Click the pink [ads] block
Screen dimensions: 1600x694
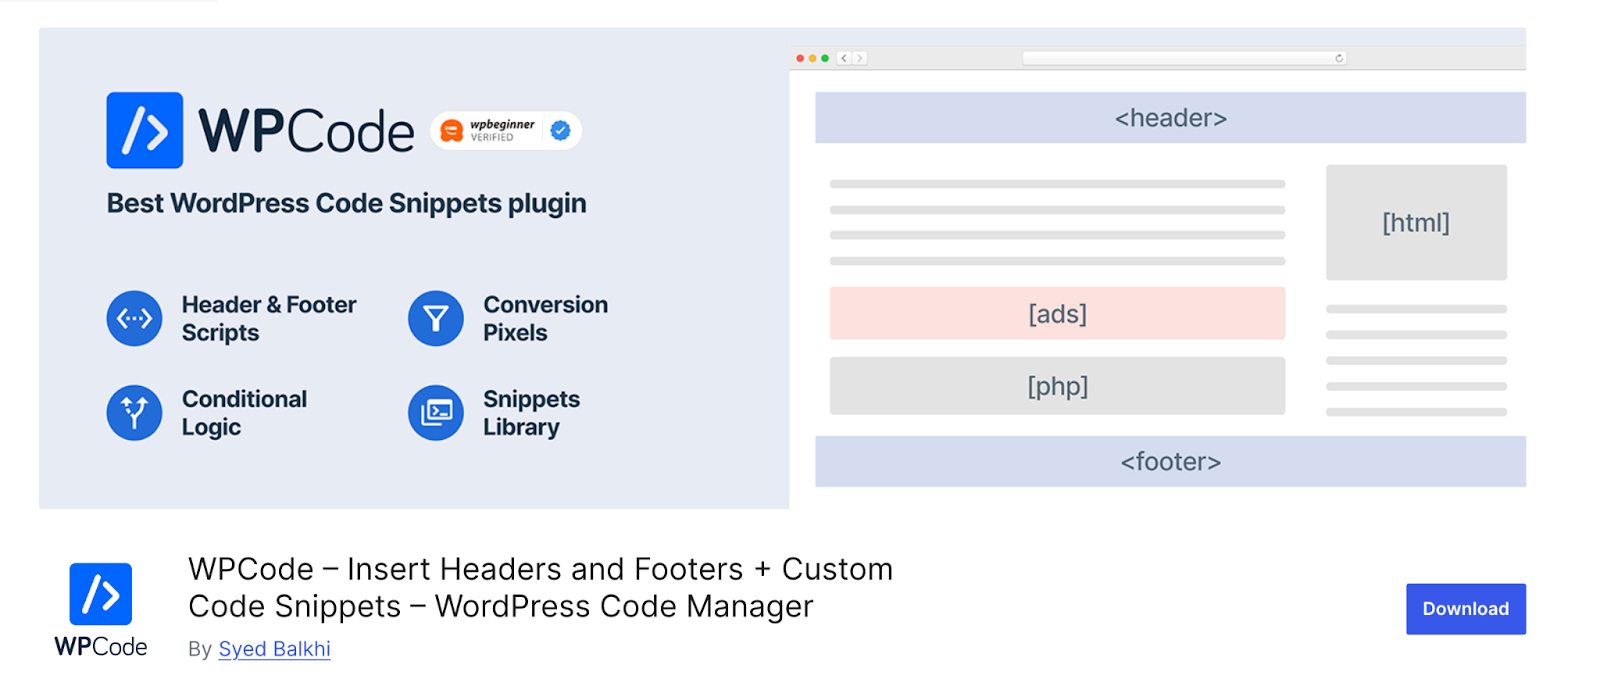[1057, 314]
